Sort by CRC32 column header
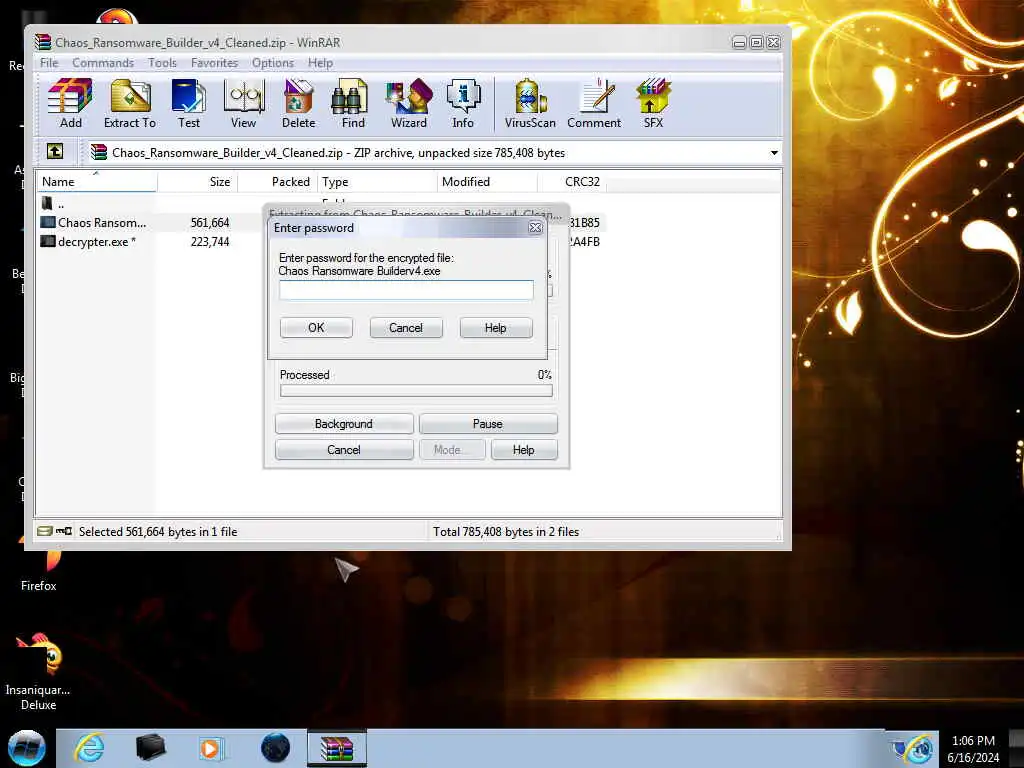The width and height of the screenshot is (1024, 768). [x=572, y=182]
